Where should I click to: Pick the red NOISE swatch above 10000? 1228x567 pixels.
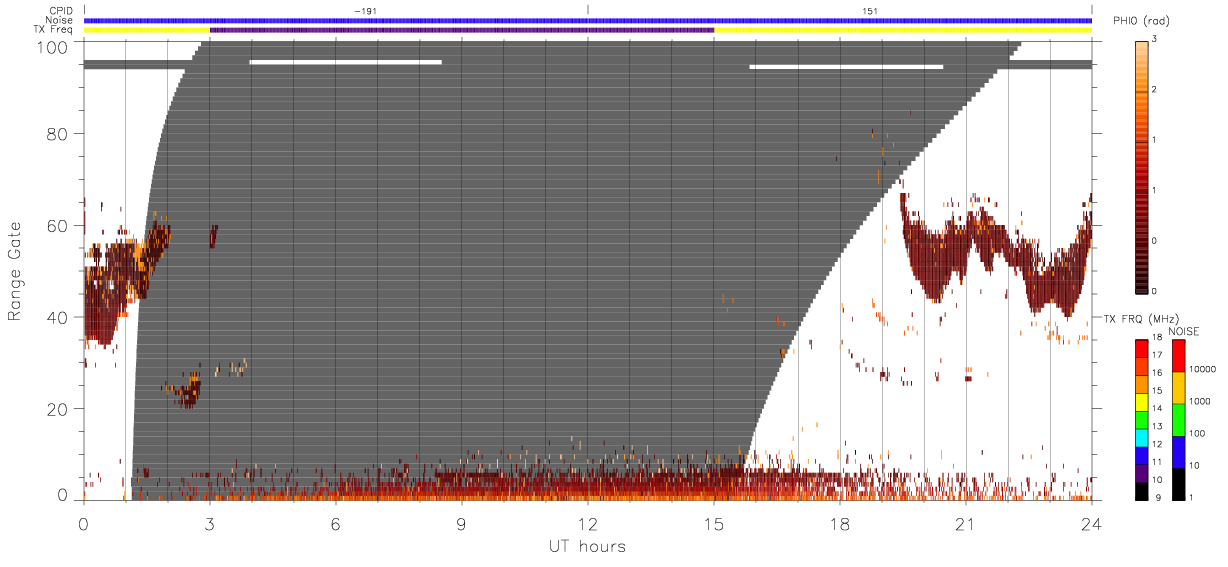(1178, 355)
